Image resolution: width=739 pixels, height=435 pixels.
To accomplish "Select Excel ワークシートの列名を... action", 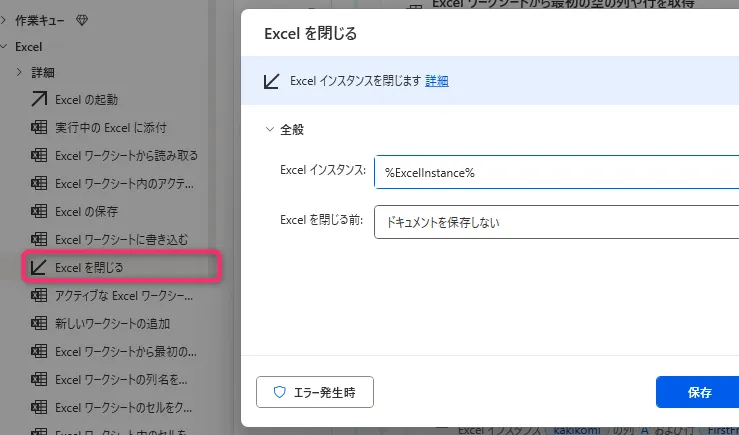I will pyautogui.click(x=124, y=379).
